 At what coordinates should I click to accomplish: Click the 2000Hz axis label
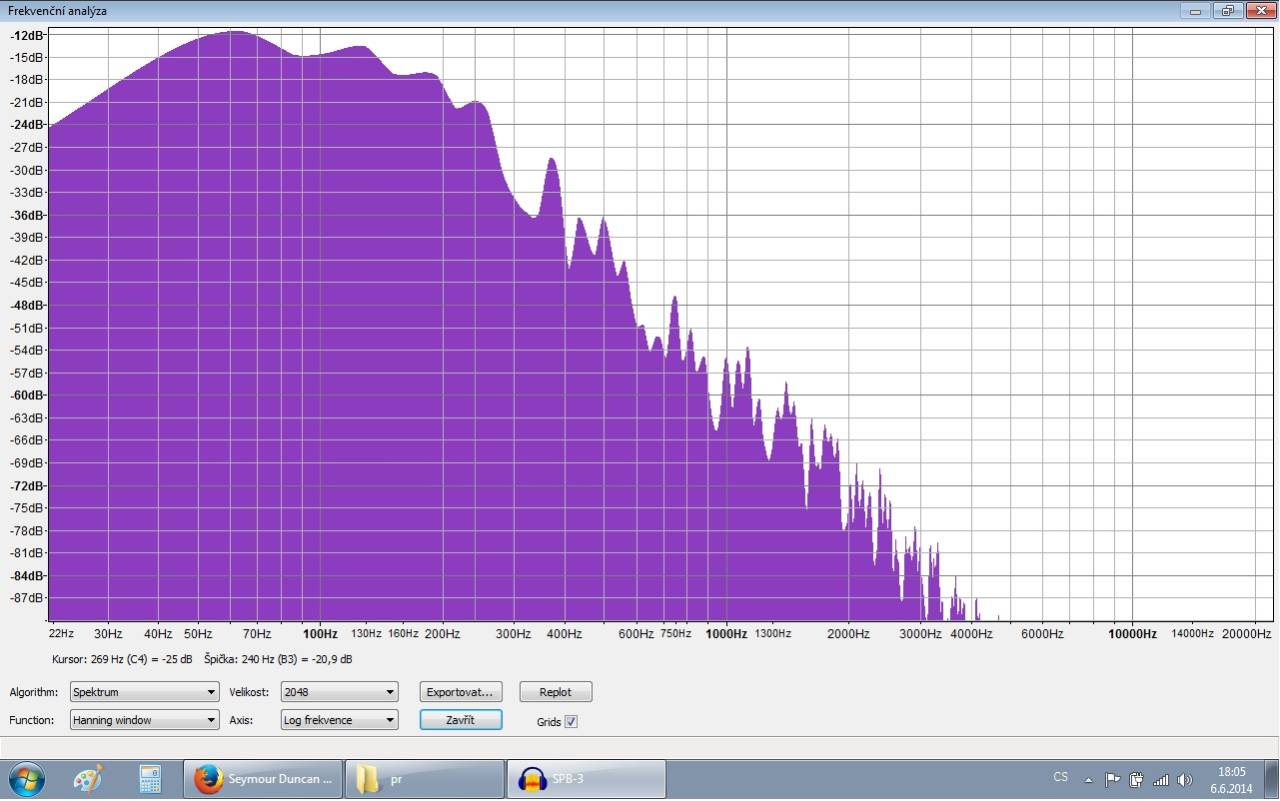pos(848,634)
